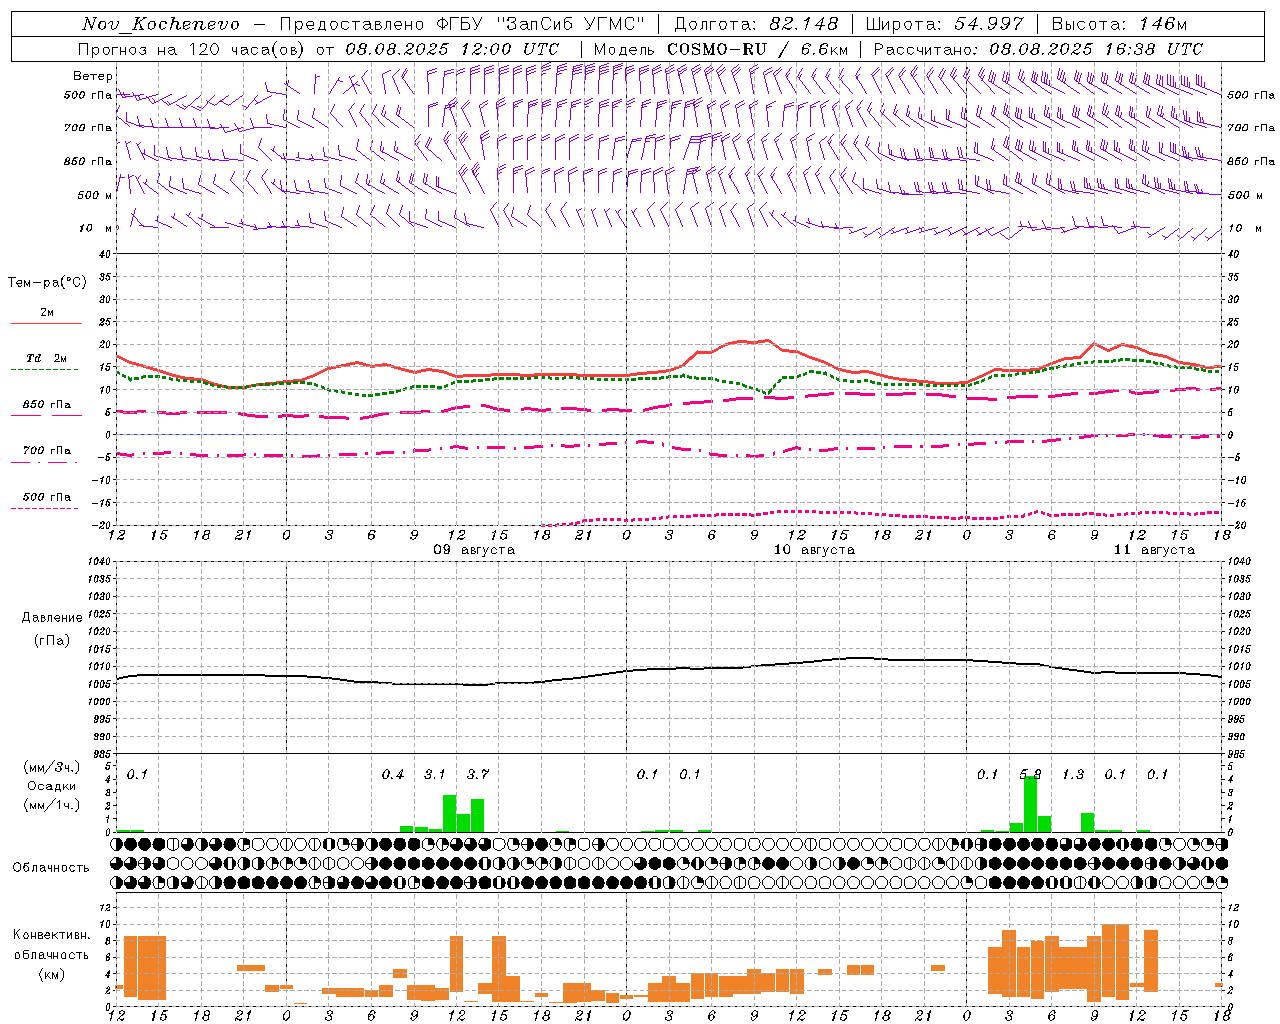
Task: Click the precipitation value "0.4"
Action: coord(393,775)
